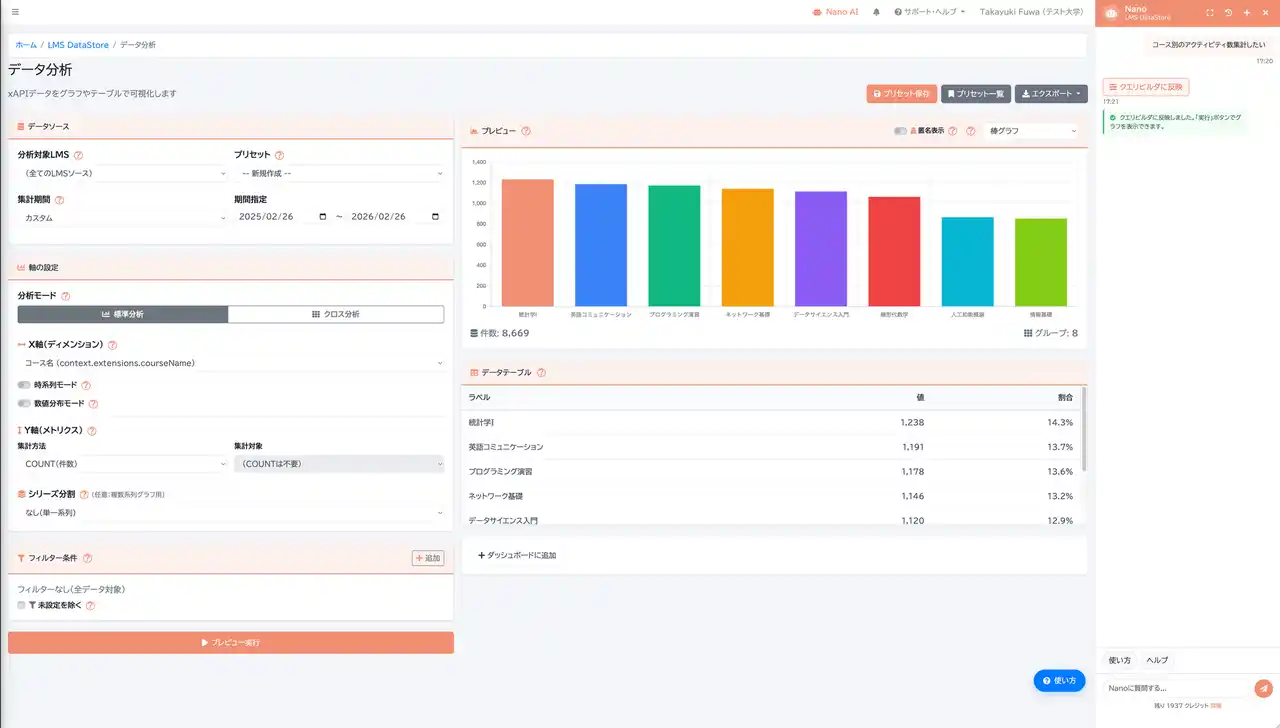The width and height of the screenshot is (1280, 728).
Task: Send a message with the paper plane icon
Action: [1263, 688]
